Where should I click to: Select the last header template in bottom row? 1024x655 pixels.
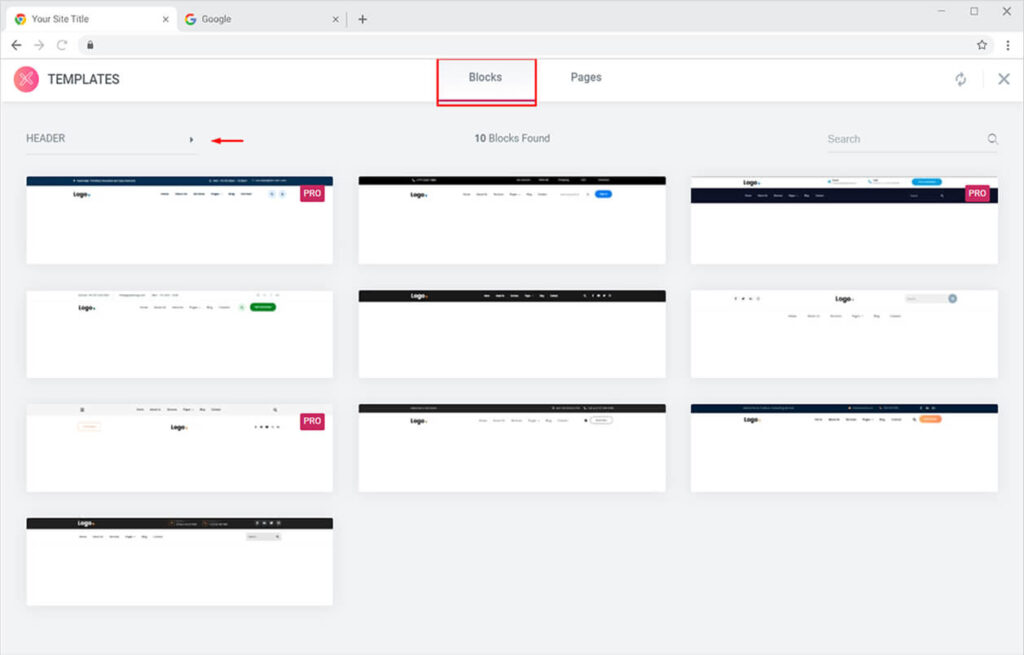point(179,561)
